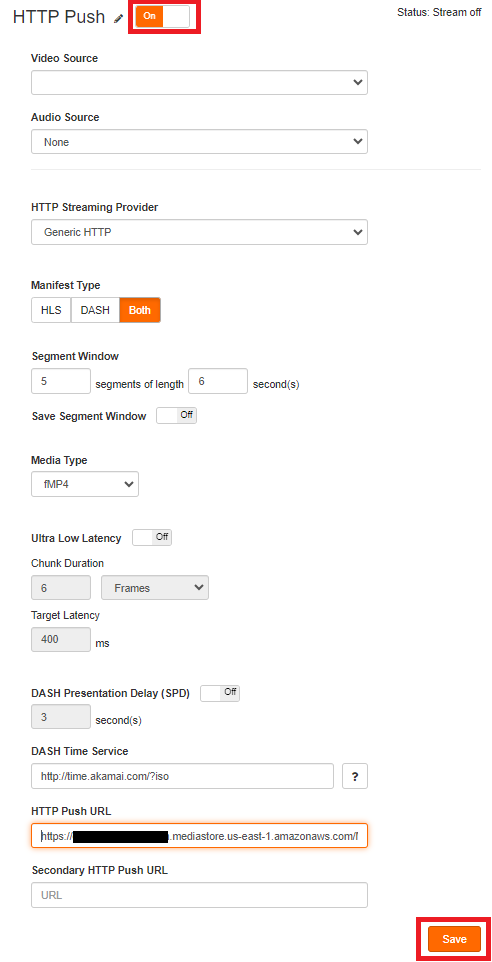This screenshot has height=962, width=492.
Task: Open the Audio Source dropdown
Action: pos(199,142)
